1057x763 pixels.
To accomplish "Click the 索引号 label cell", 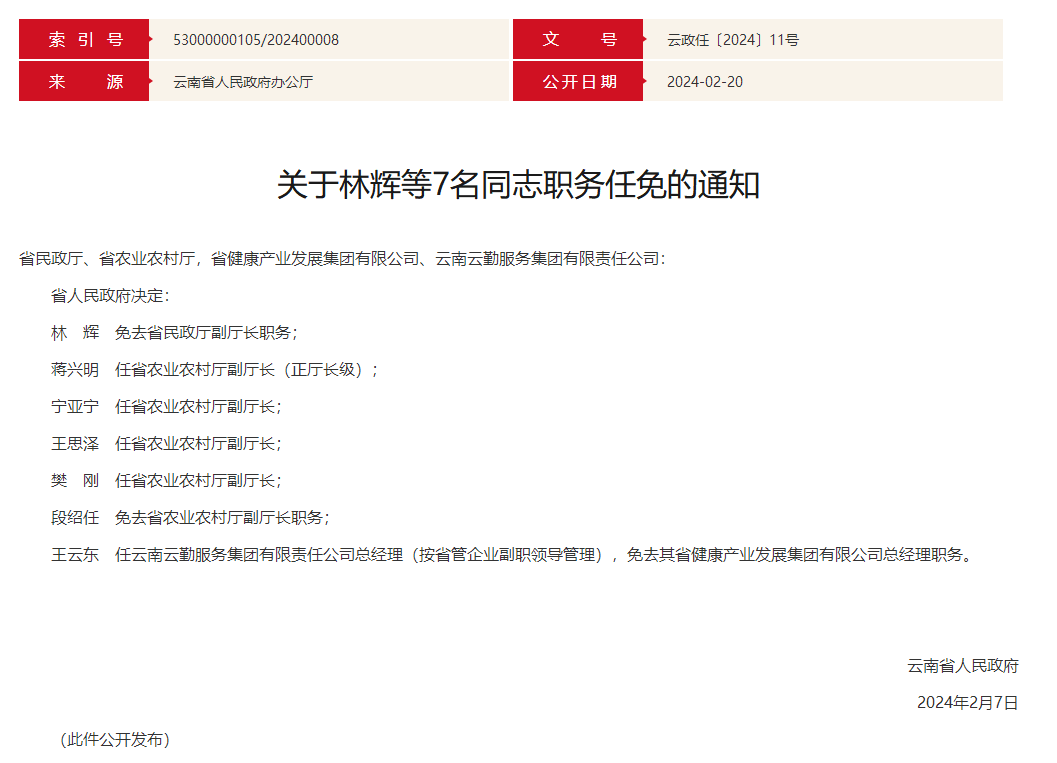I will pyautogui.click(x=84, y=40).
